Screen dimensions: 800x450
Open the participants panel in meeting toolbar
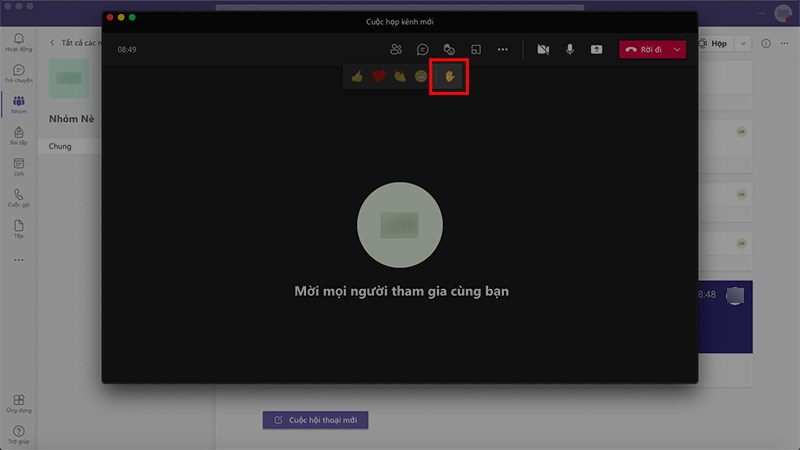pyautogui.click(x=396, y=49)
